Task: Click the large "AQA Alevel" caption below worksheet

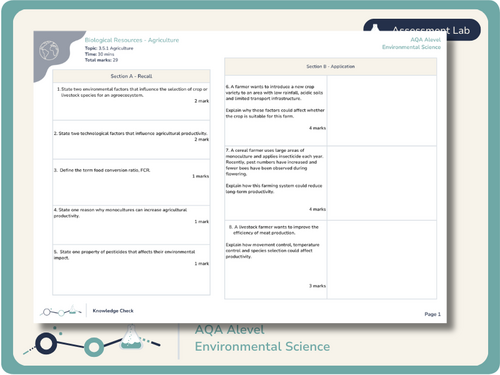Action: point(230,330)
